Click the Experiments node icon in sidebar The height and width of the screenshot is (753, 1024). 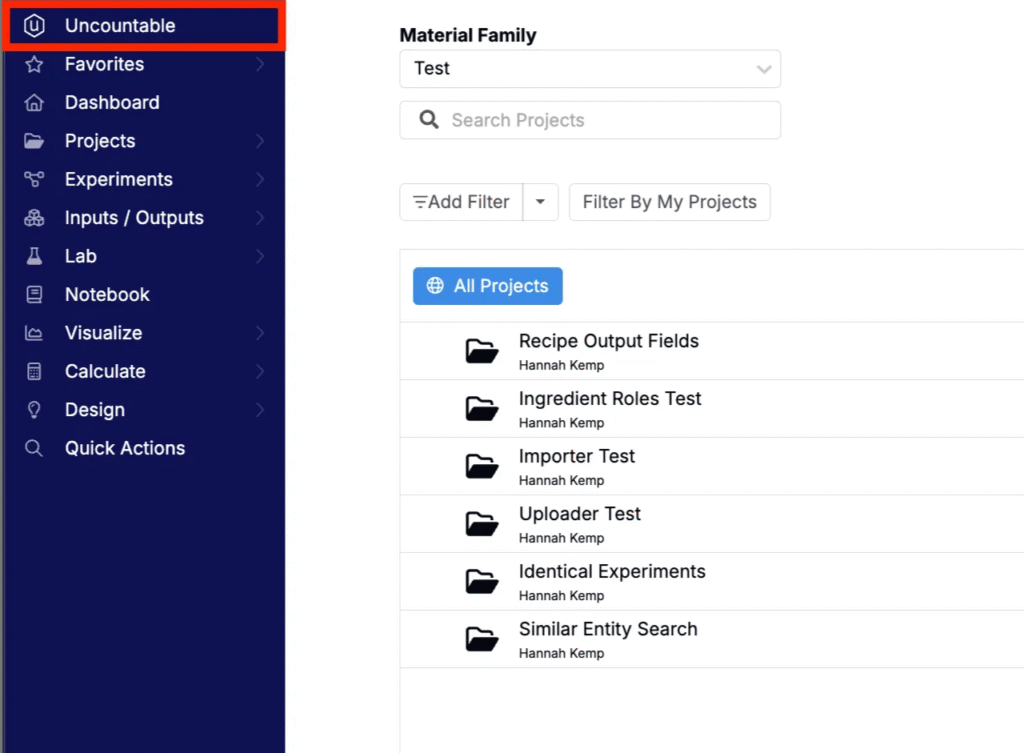point(34,179)
